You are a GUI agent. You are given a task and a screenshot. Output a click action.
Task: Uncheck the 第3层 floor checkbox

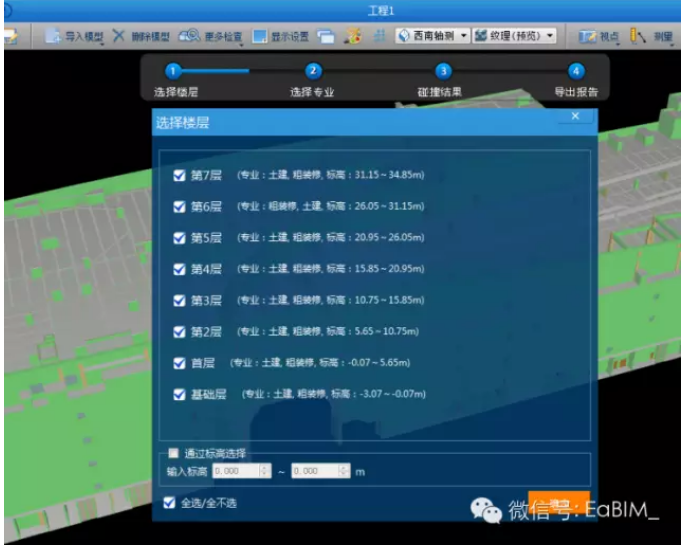pyautogui.click(x=179, y=300)
